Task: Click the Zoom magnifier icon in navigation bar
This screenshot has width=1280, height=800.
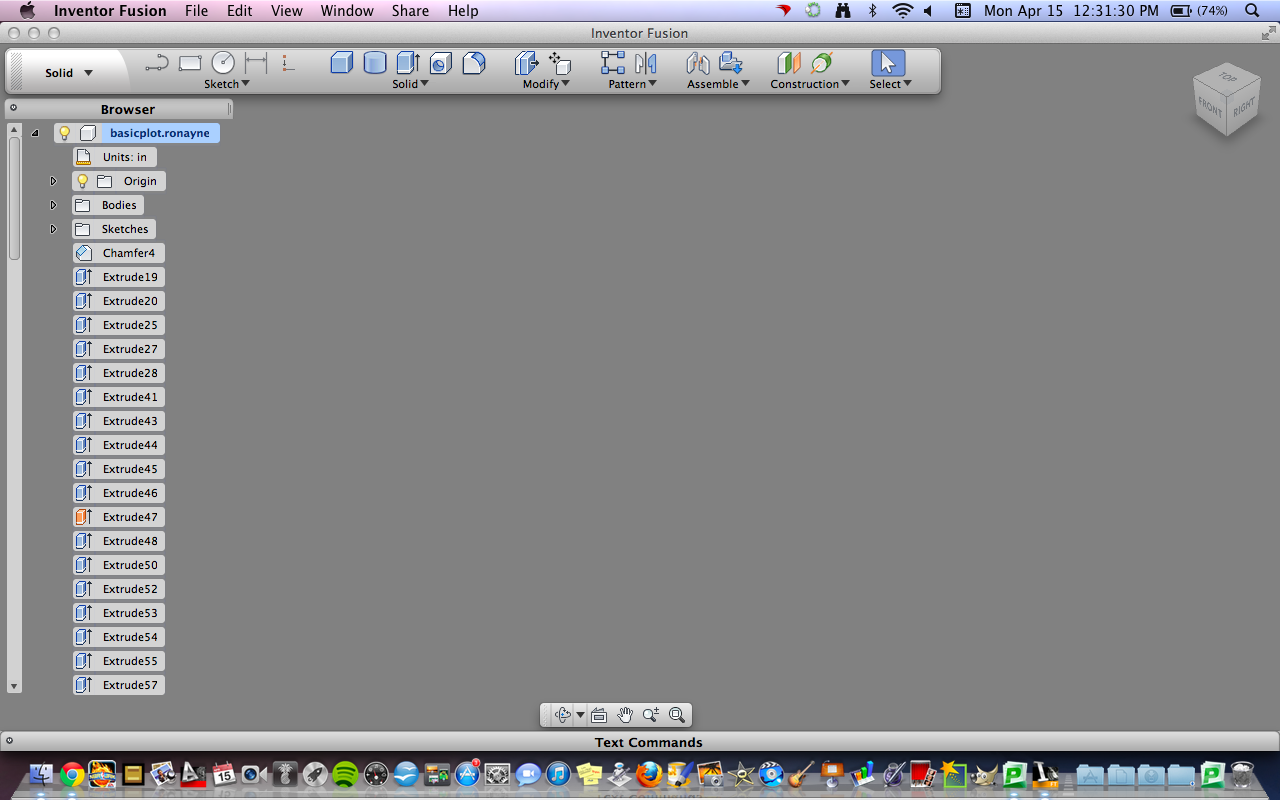Action: coord(651,714)
